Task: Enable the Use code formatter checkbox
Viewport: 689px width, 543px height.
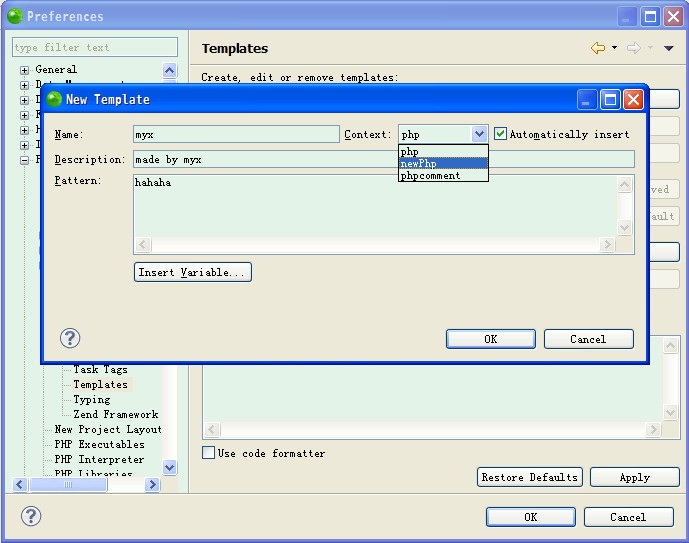Action: click(209, 453)
